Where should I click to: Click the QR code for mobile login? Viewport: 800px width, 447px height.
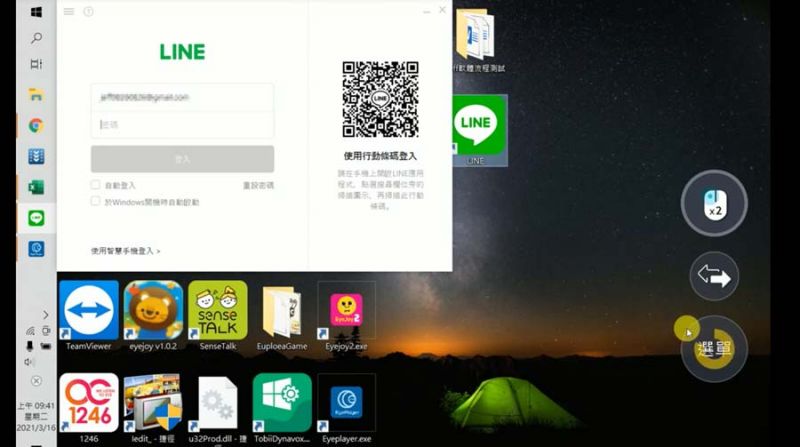pos(380,99)
